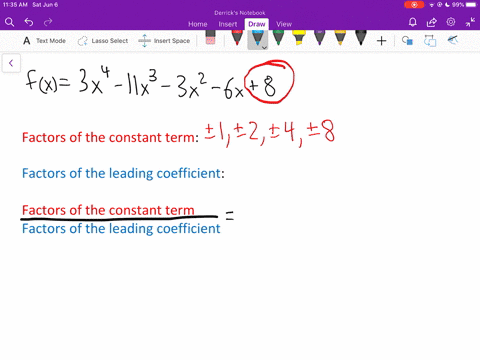This screenshot has height=360, width=480.
Task: Tap the clock time in status bar
Action: click(x=15, y=5)
